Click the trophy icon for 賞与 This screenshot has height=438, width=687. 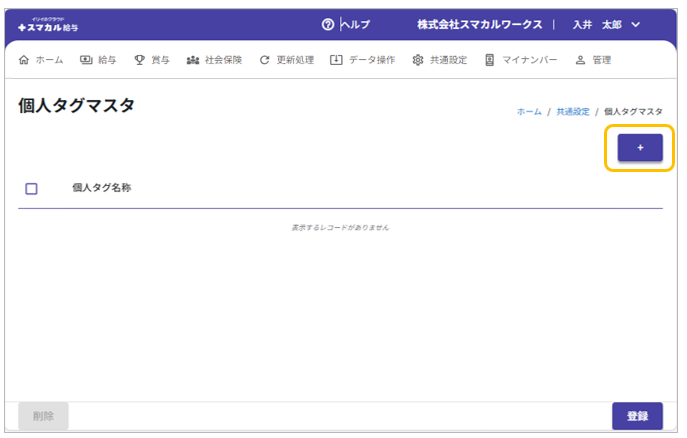[140, 60]
